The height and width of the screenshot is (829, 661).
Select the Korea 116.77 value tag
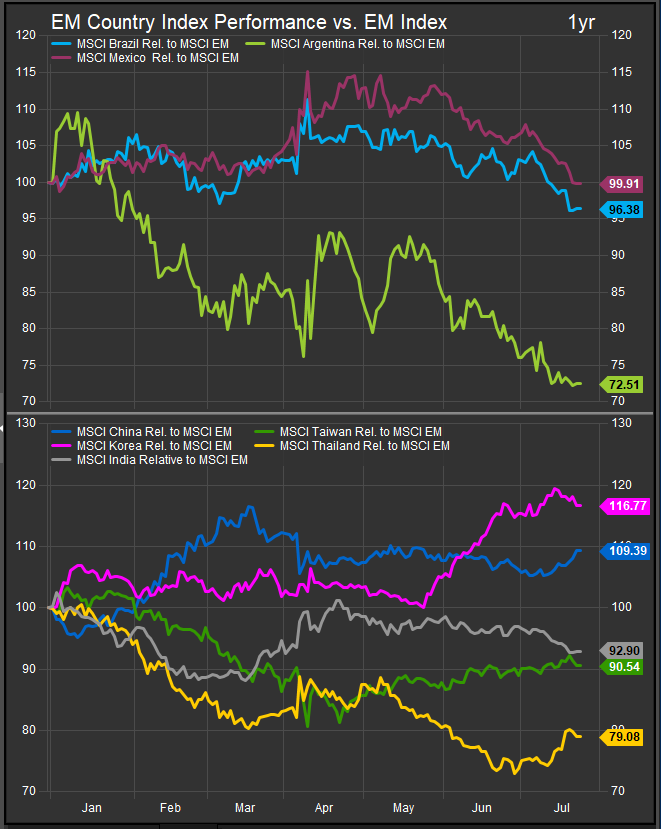click(627, 506)
